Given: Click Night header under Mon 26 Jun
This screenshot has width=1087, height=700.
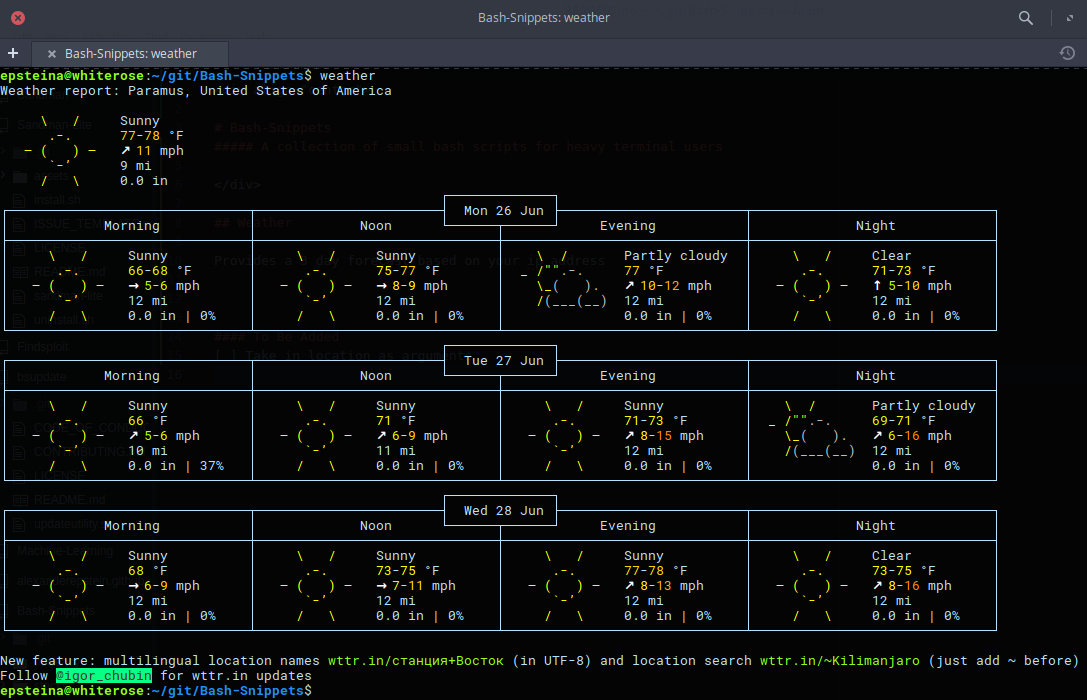Looking at the screenshot, I should point(875,226).
